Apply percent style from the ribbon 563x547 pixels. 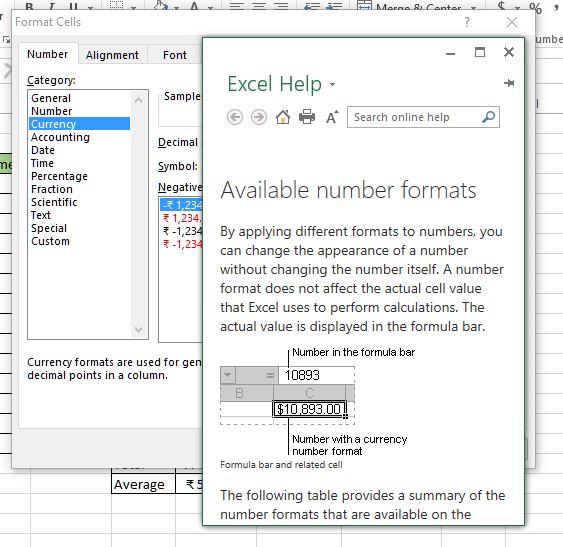pyautogui.click(x=535, y=8)
